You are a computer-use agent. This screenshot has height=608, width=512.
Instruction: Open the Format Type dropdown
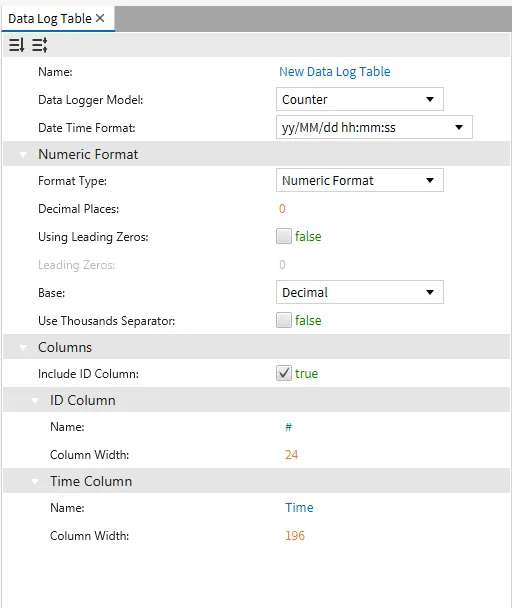pyautogui.click(x=360, y=180)
